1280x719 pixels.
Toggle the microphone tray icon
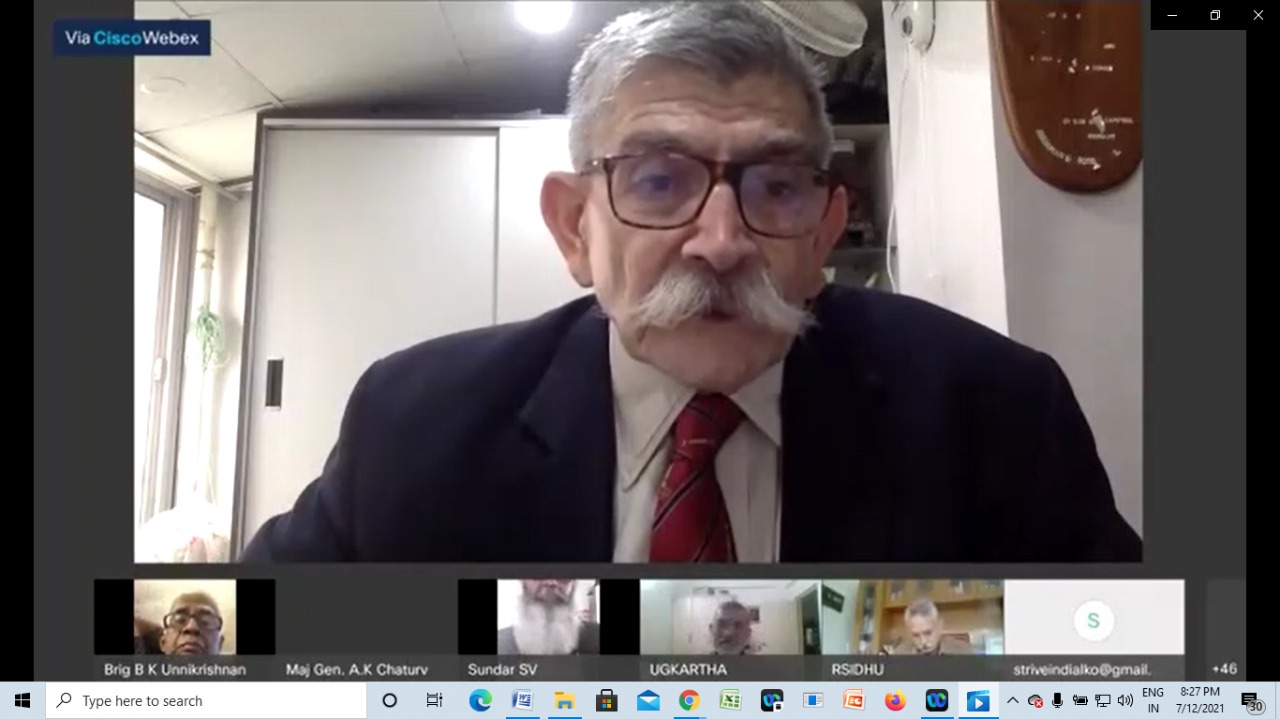coord(1057,701)
